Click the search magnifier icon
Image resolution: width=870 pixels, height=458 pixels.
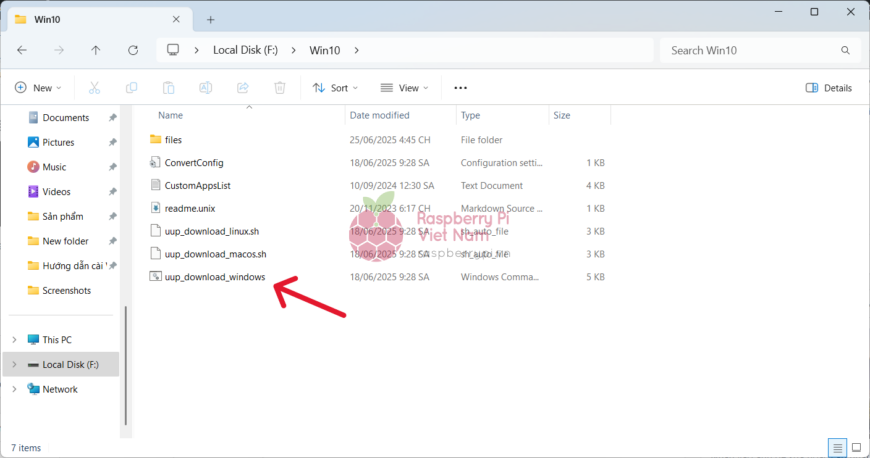(x=845, y=51)
